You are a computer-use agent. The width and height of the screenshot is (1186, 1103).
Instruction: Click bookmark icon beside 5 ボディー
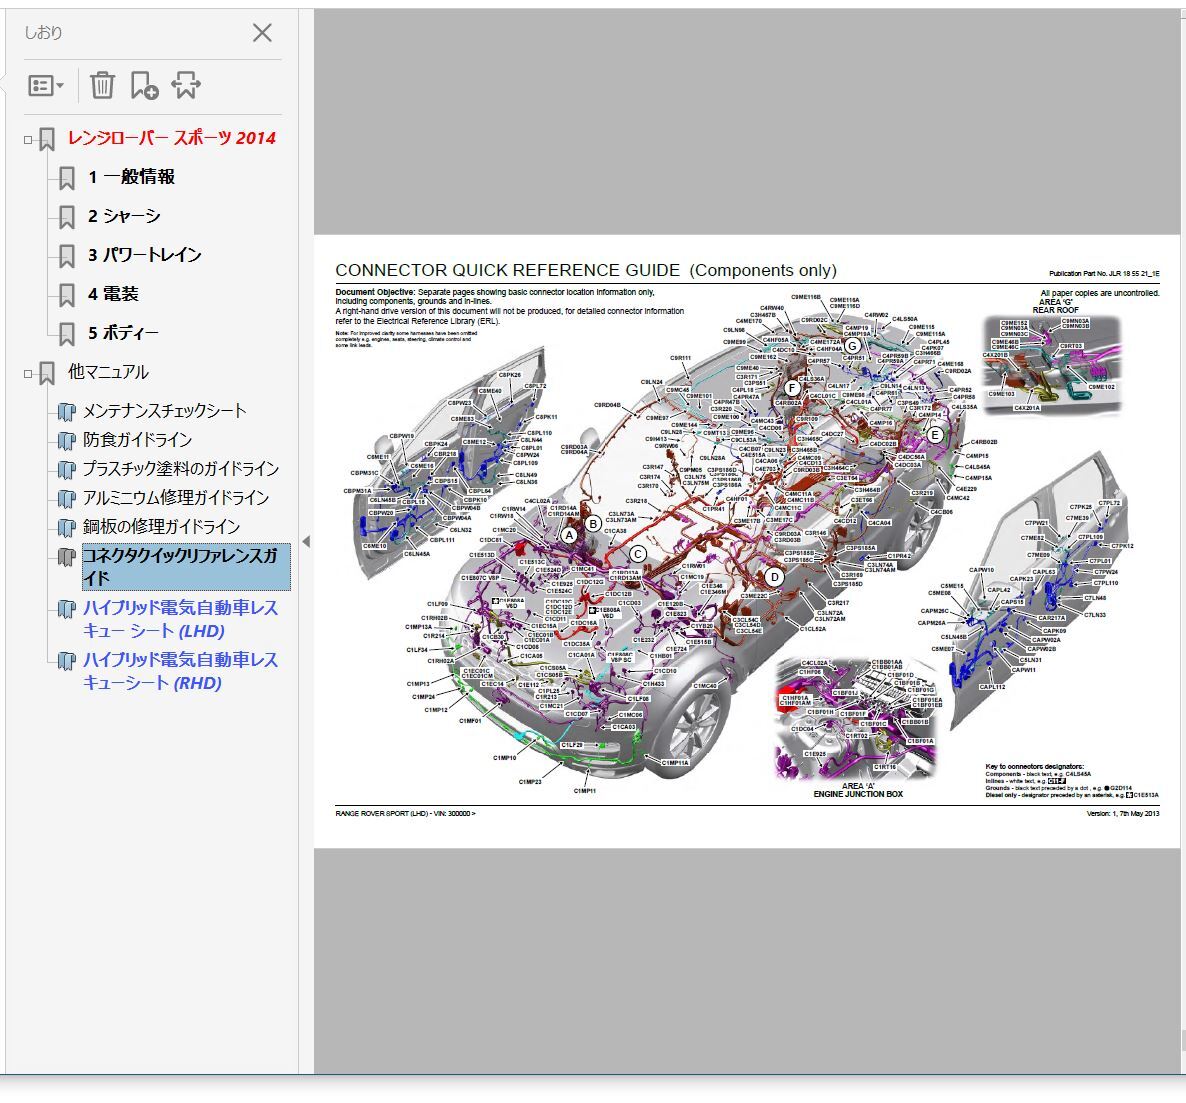coord(67,334)
